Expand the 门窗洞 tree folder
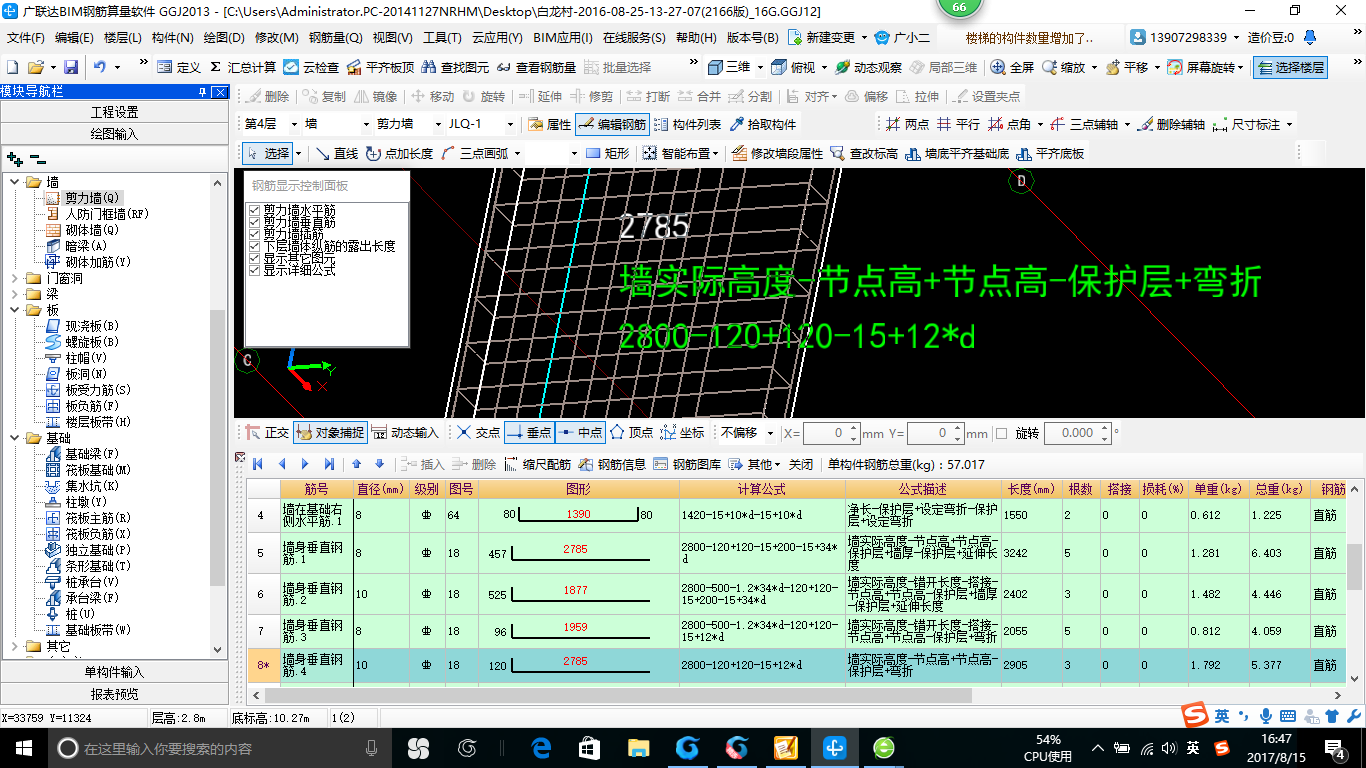 click(x=15, y=278)
